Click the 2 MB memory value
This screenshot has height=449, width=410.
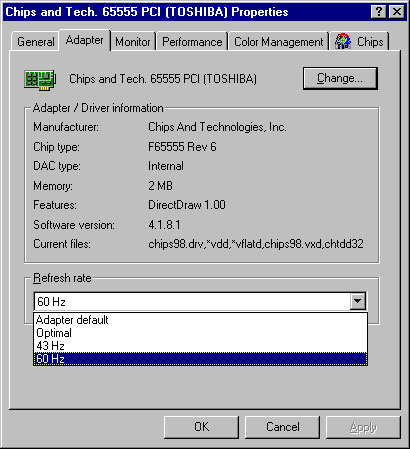click(160, 186)
